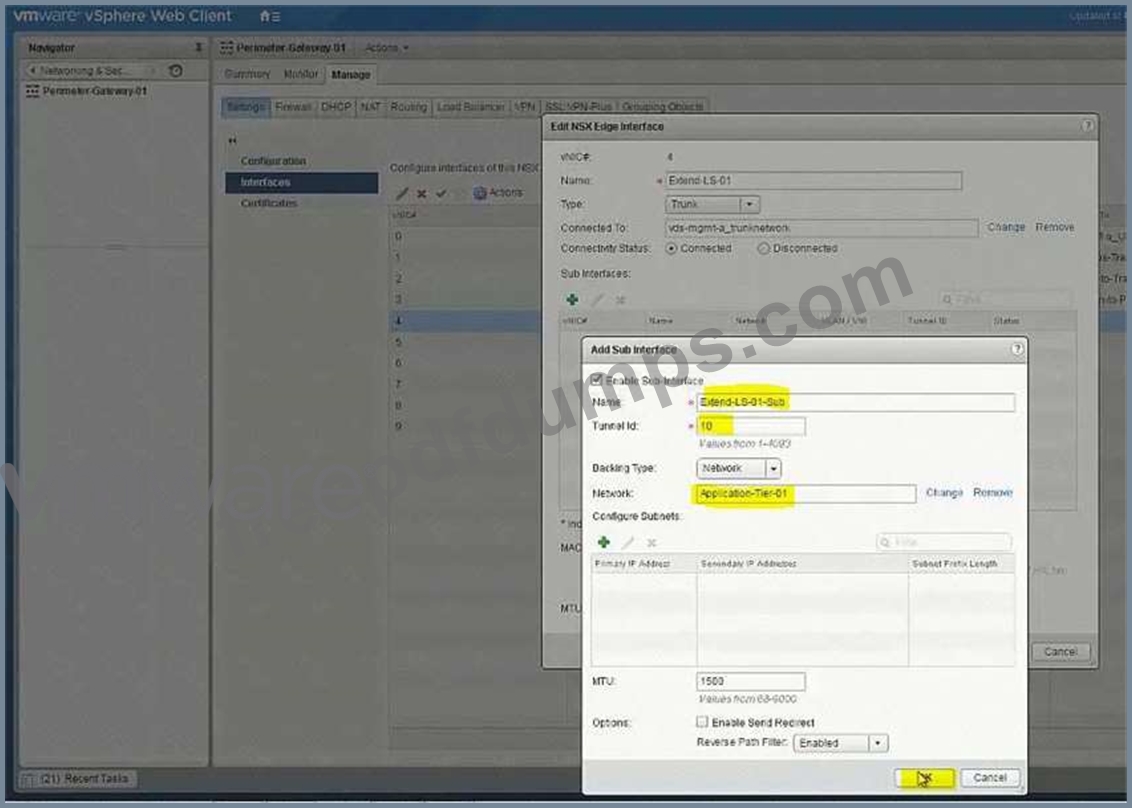
Task: Select Interfaces in settings list
Action: coord(302,183)
